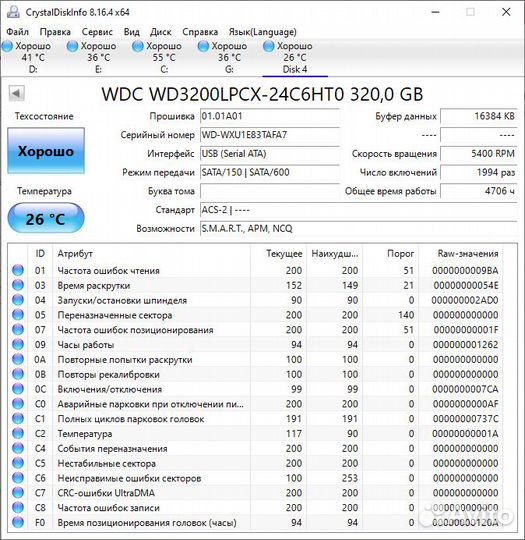Select disk C: status icon
The image size is (525, 540).
[138, 46]
